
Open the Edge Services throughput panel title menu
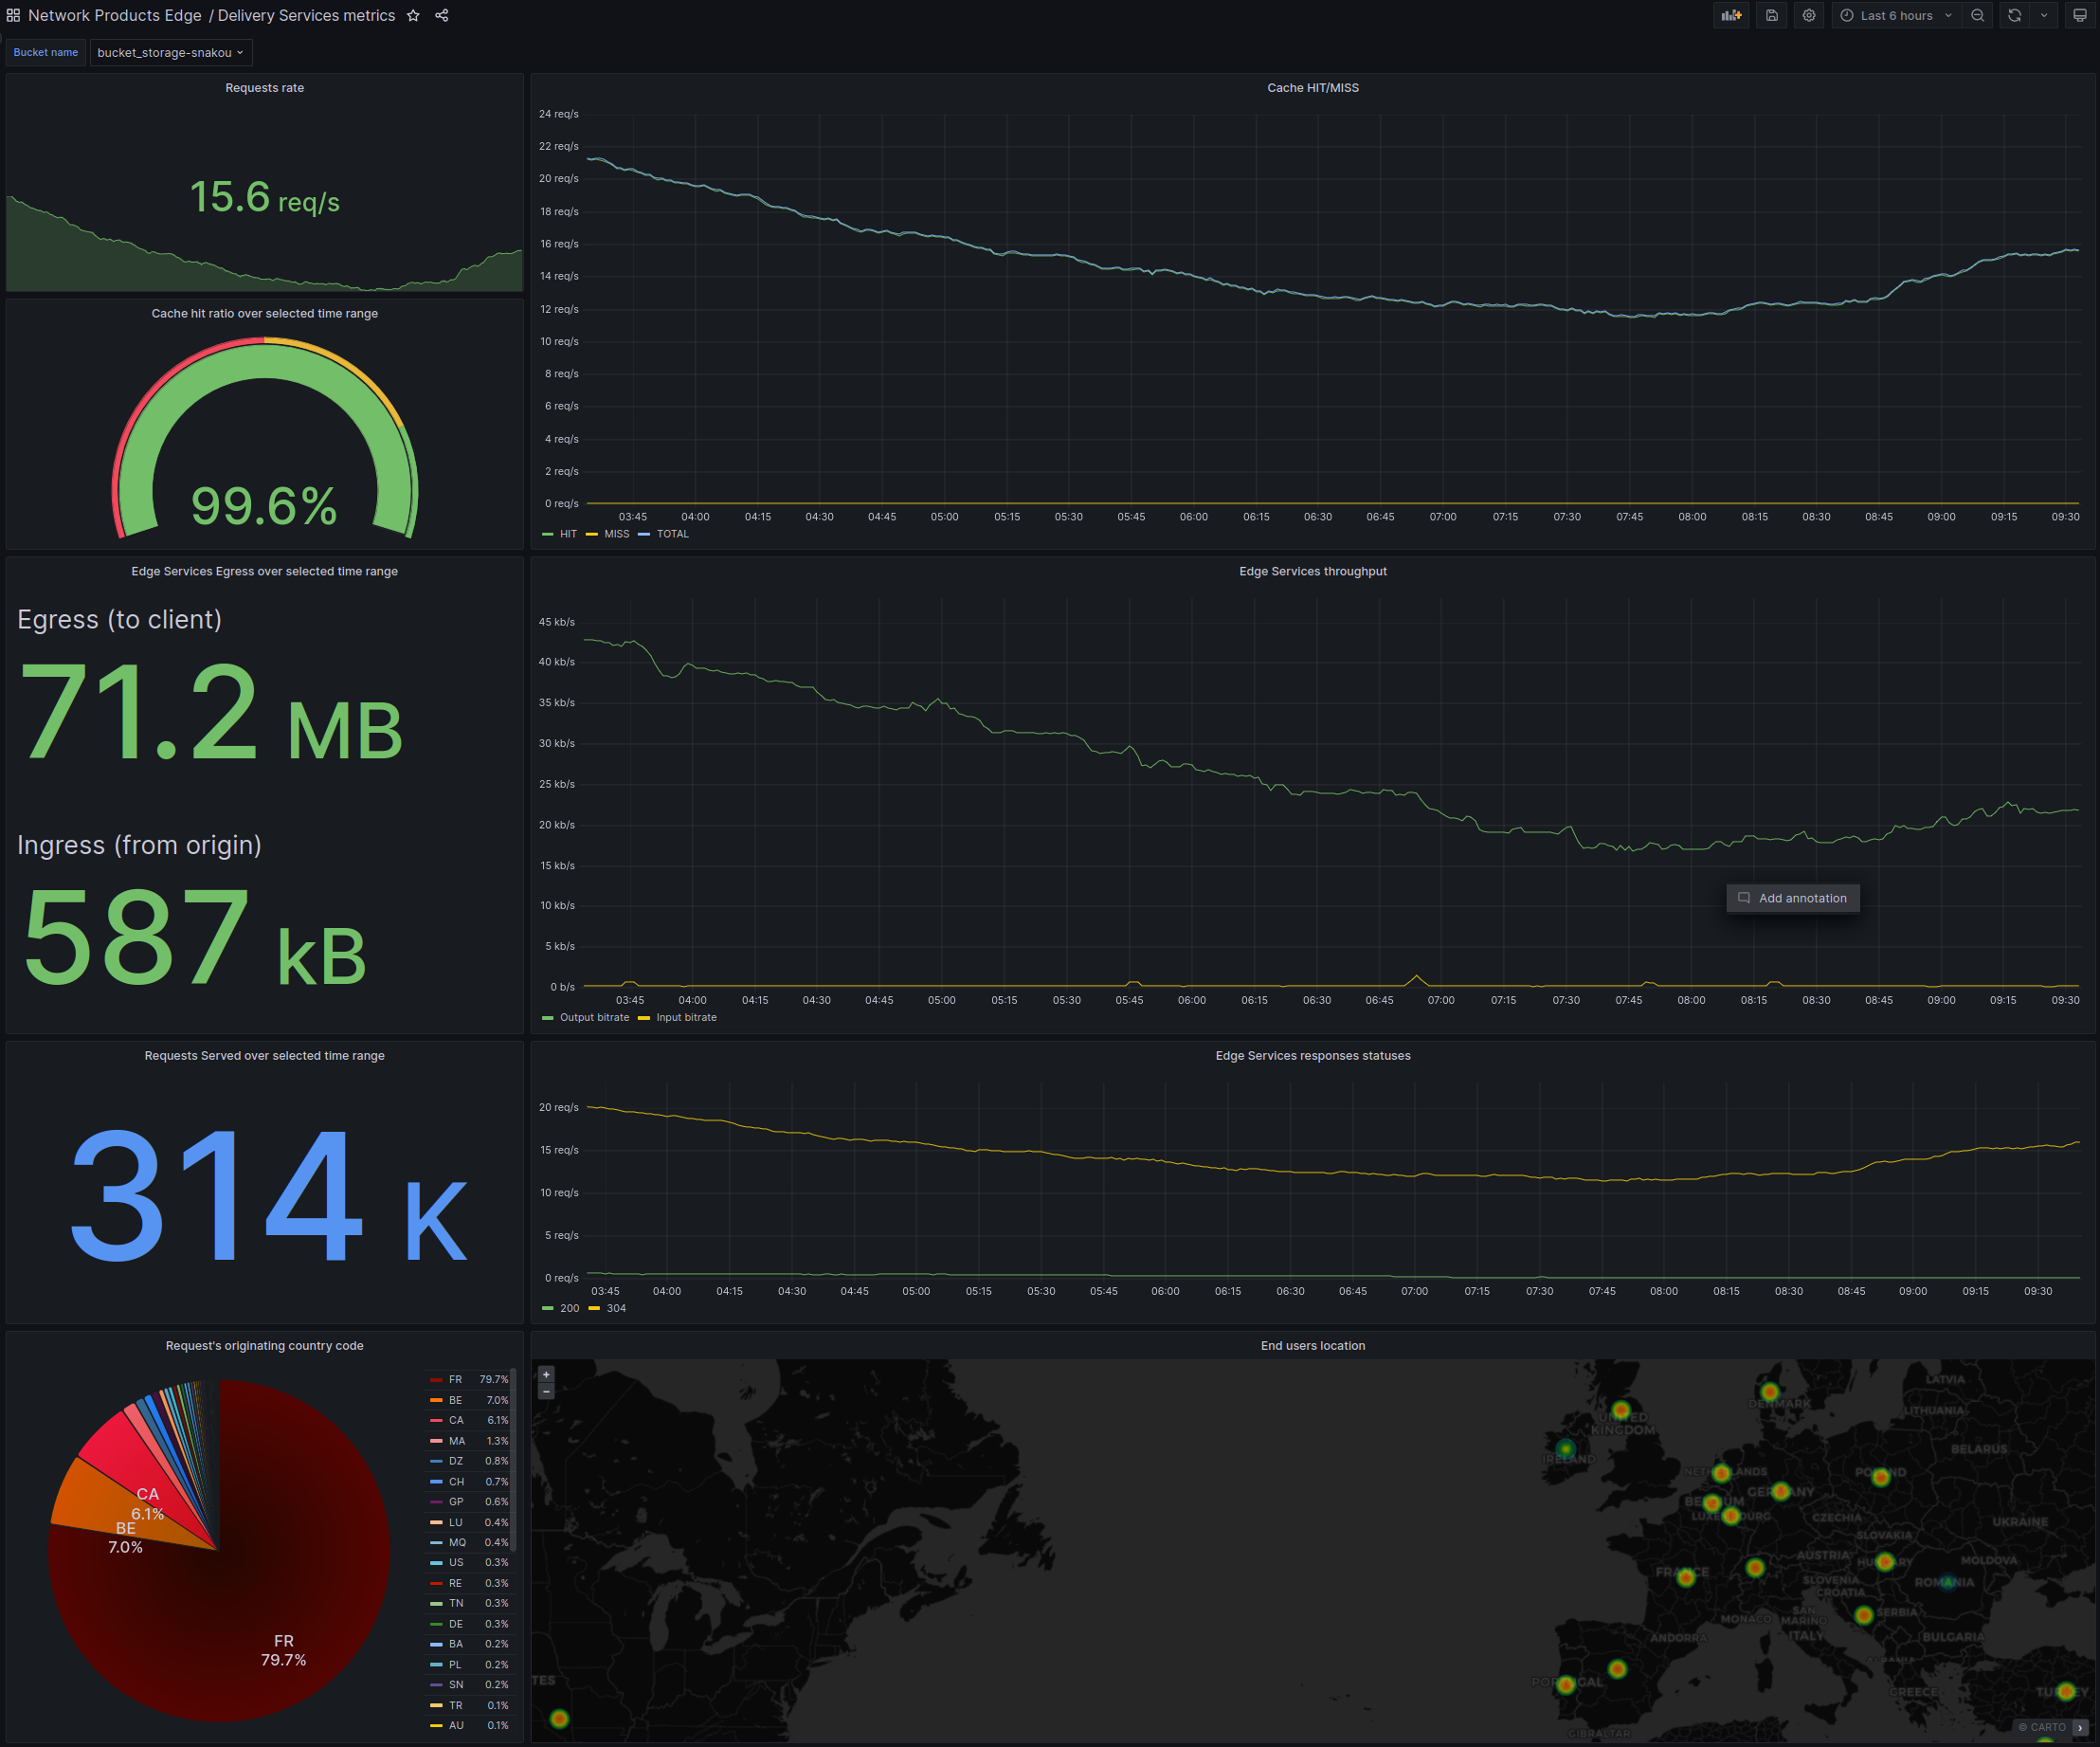coord(1313,571)
